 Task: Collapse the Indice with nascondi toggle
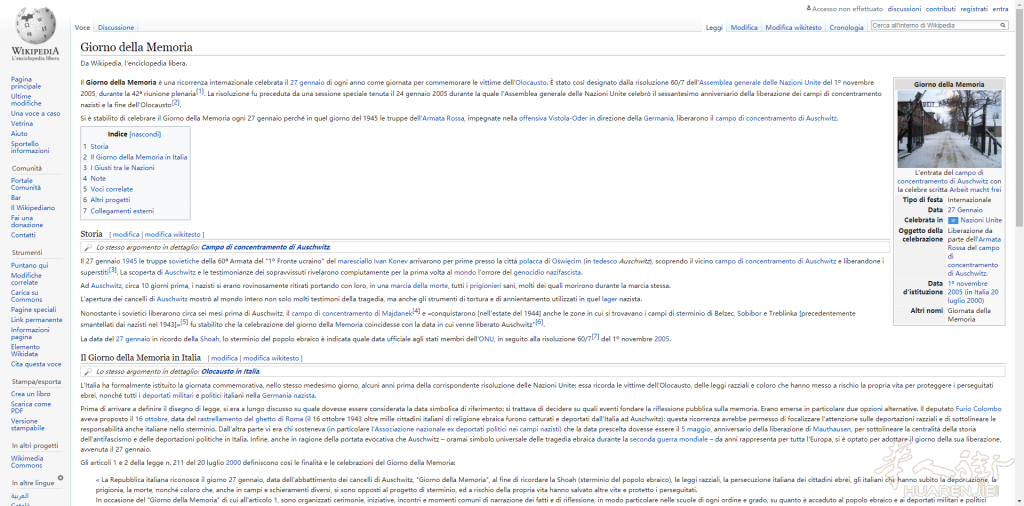tap(145, 134)
